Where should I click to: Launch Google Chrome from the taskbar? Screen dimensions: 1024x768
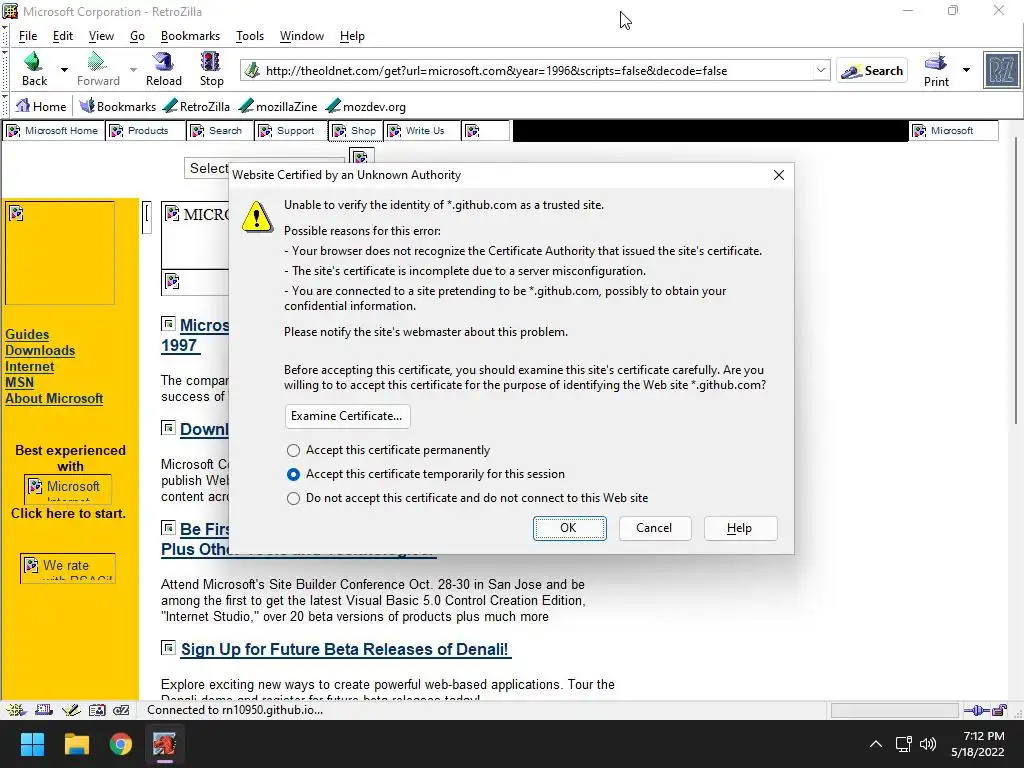coord(121,744)
